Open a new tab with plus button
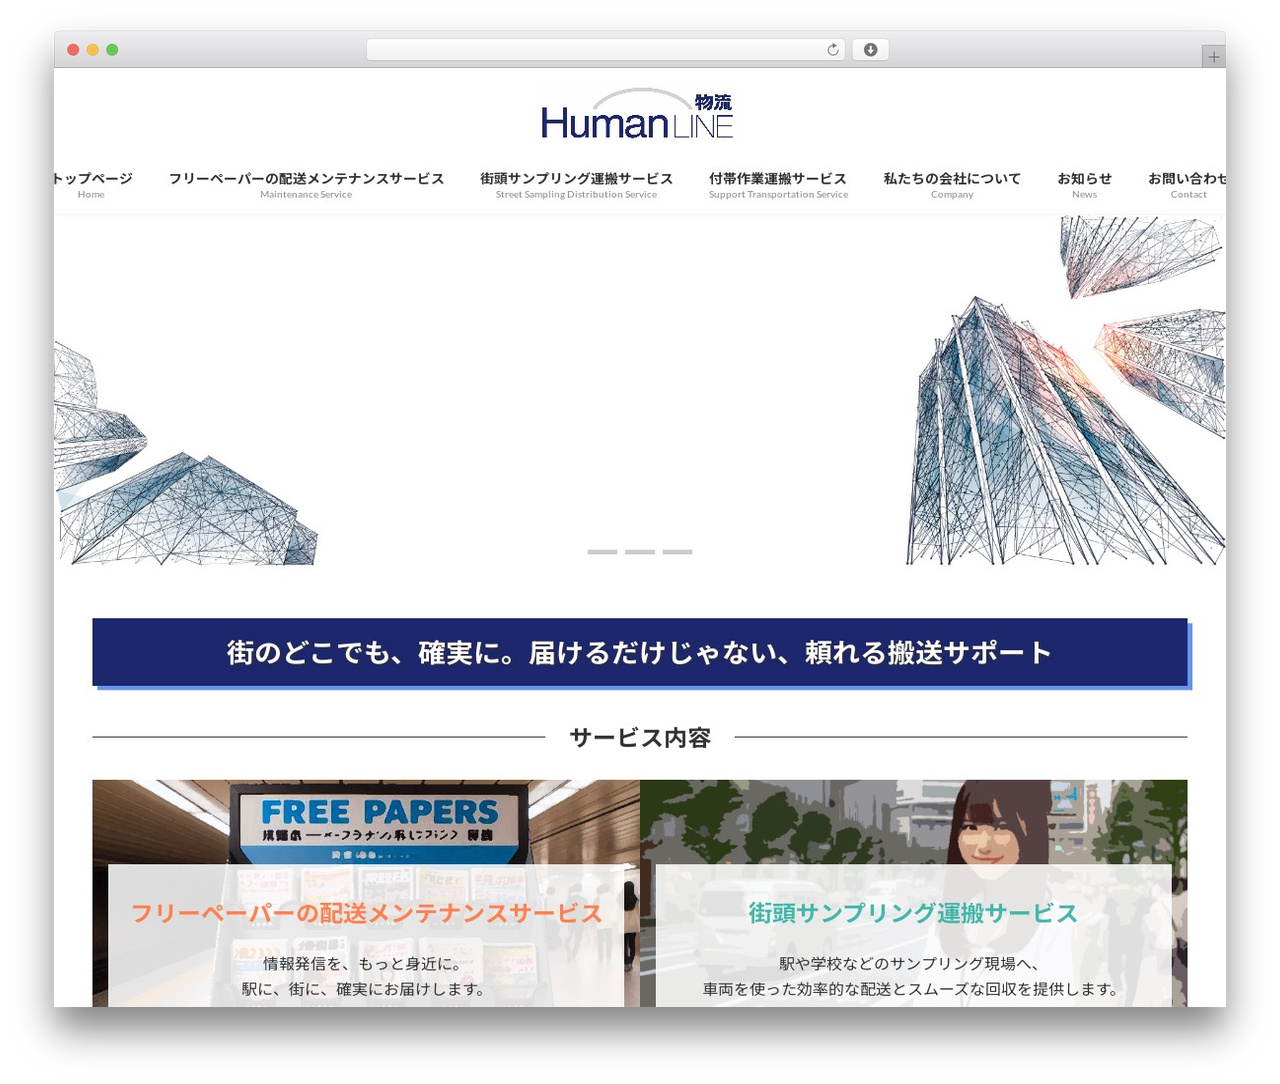1280x1084 pixels. pos(1213,57)
